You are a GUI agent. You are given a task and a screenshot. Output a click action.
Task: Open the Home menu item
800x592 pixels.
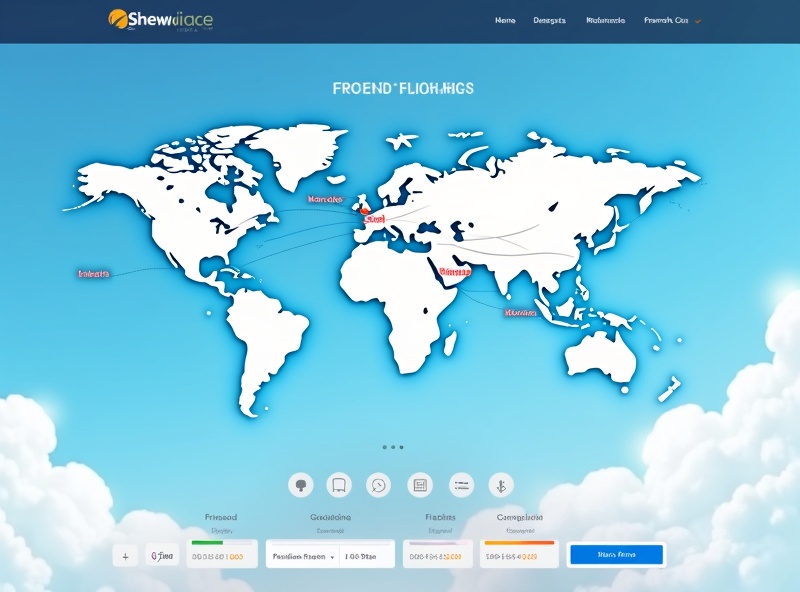pyautogui.click(x=505, y=18)
